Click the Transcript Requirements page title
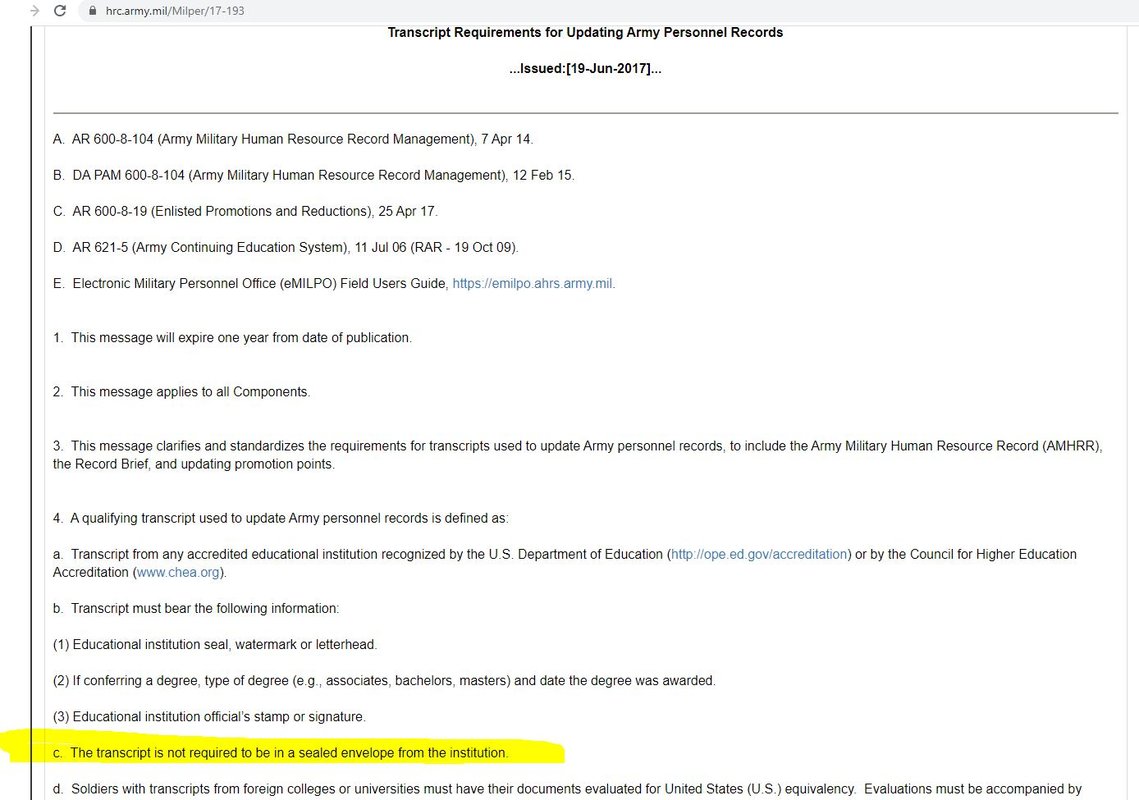Viewport: 1139px width, 800px height. point(585,33)
